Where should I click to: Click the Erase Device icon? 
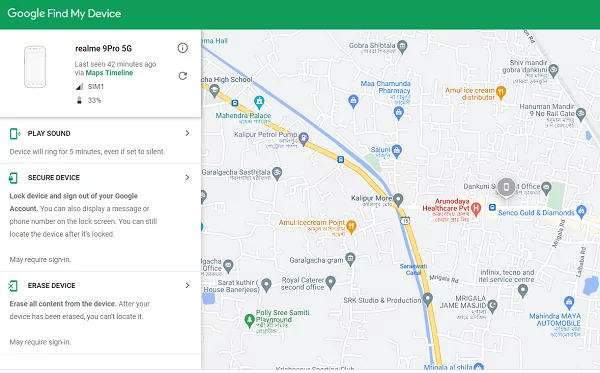click(x=13, y=286)
